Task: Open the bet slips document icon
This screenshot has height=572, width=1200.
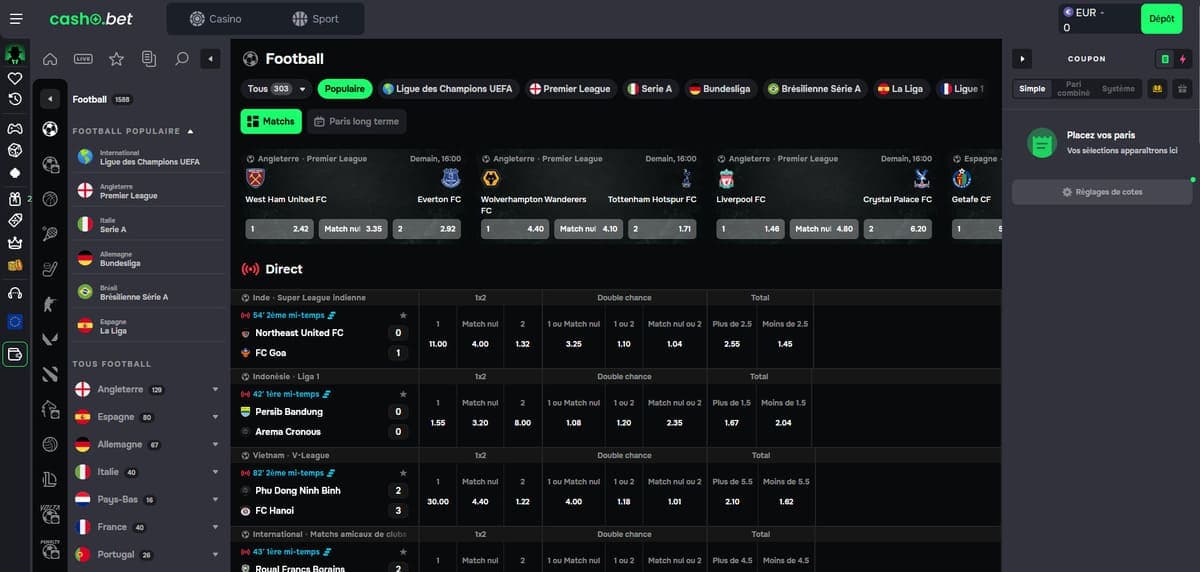Action: [149, 59]
